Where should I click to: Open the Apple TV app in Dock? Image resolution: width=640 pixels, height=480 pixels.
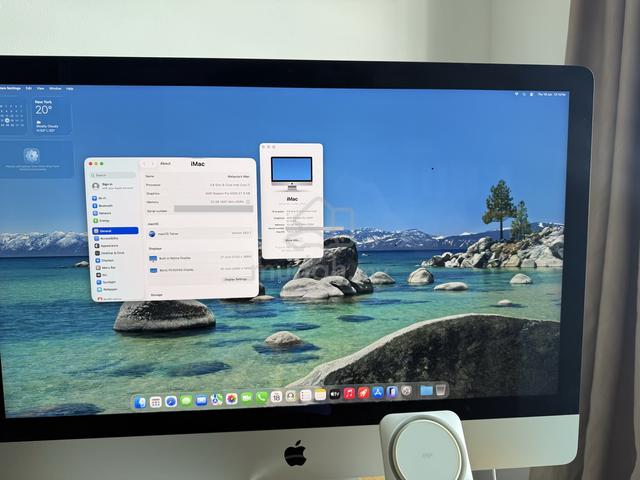pos(335,394)
